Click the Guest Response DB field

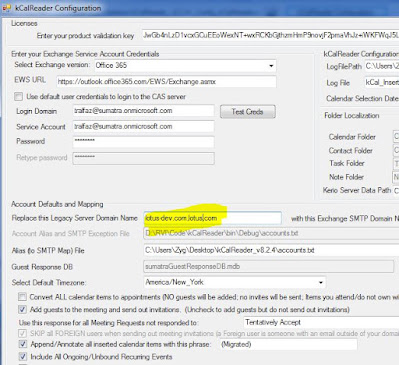[x=269, y=267]
